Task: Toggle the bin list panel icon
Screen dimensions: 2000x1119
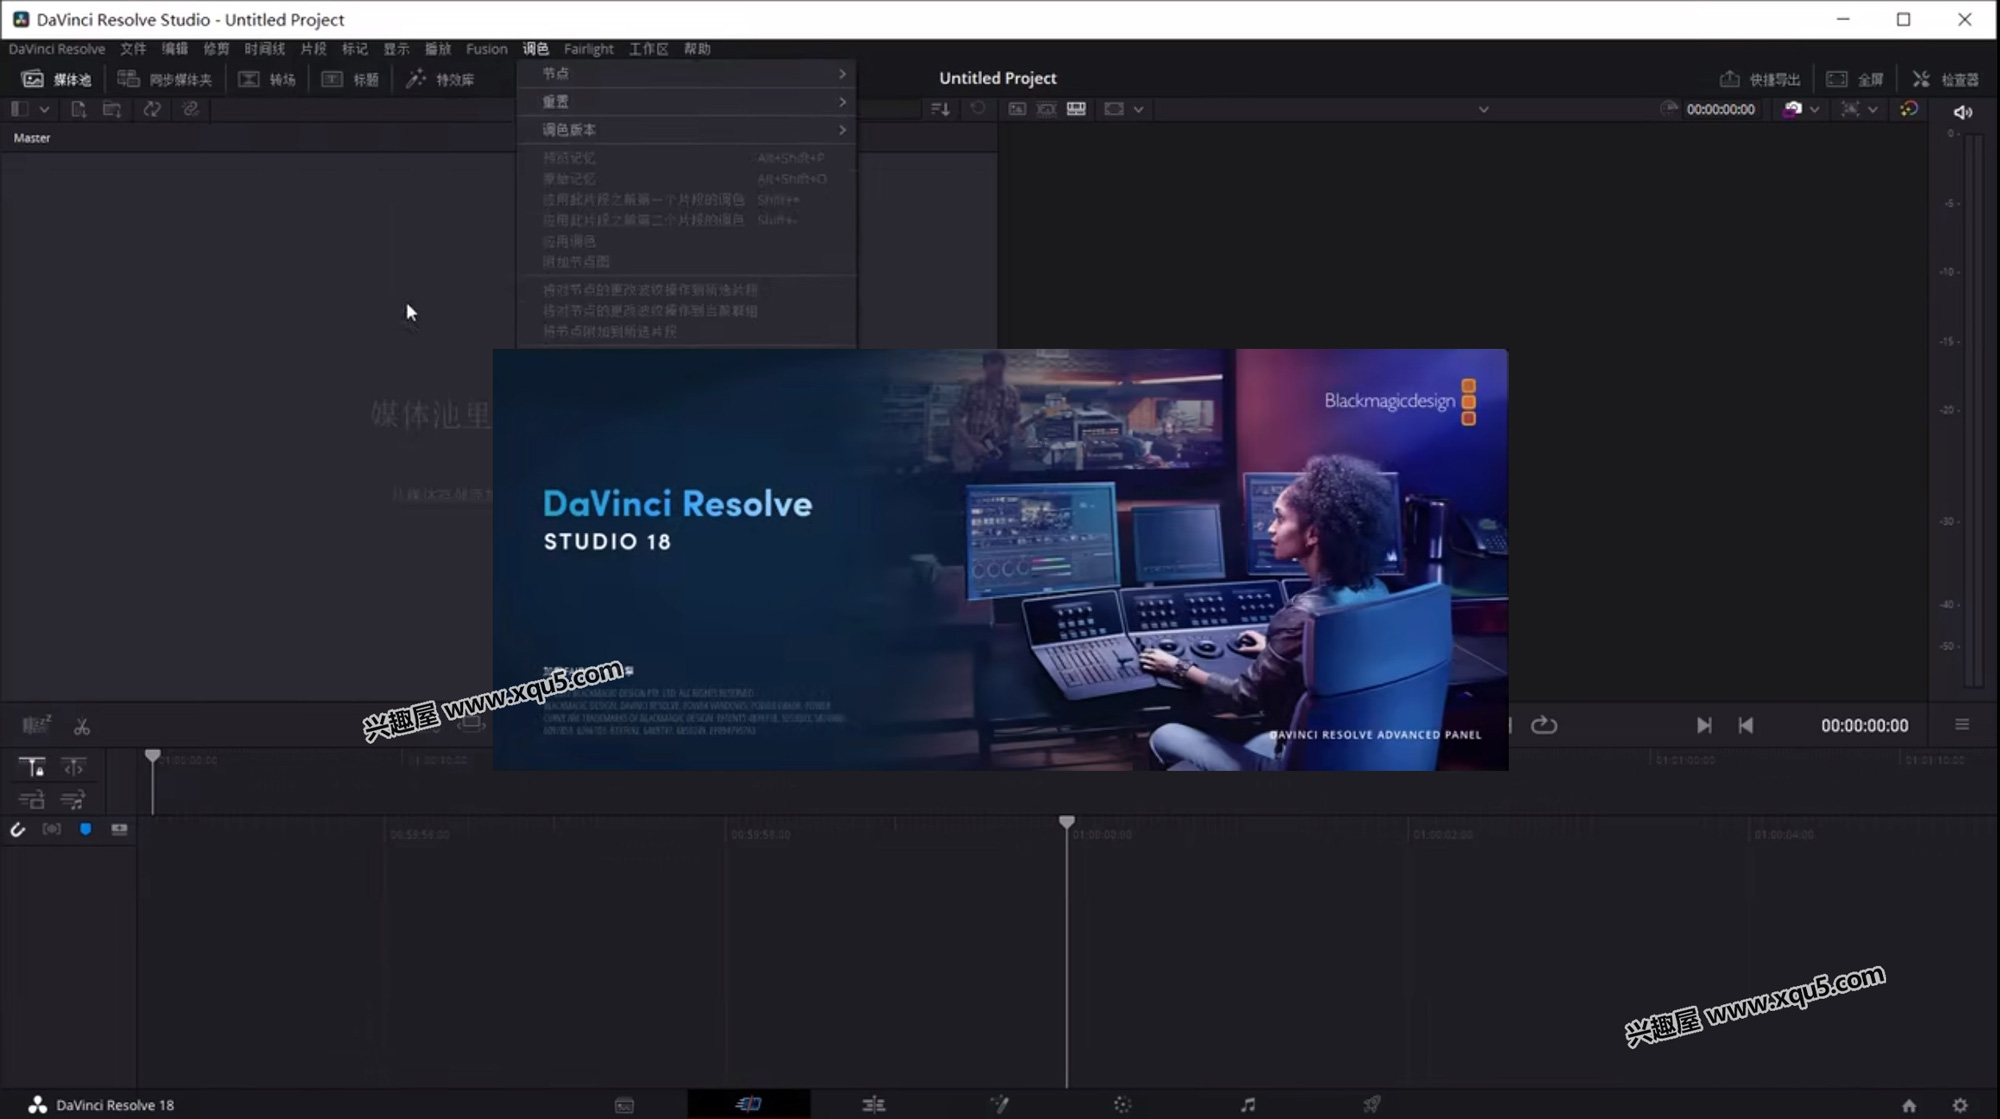Action: 19,109
